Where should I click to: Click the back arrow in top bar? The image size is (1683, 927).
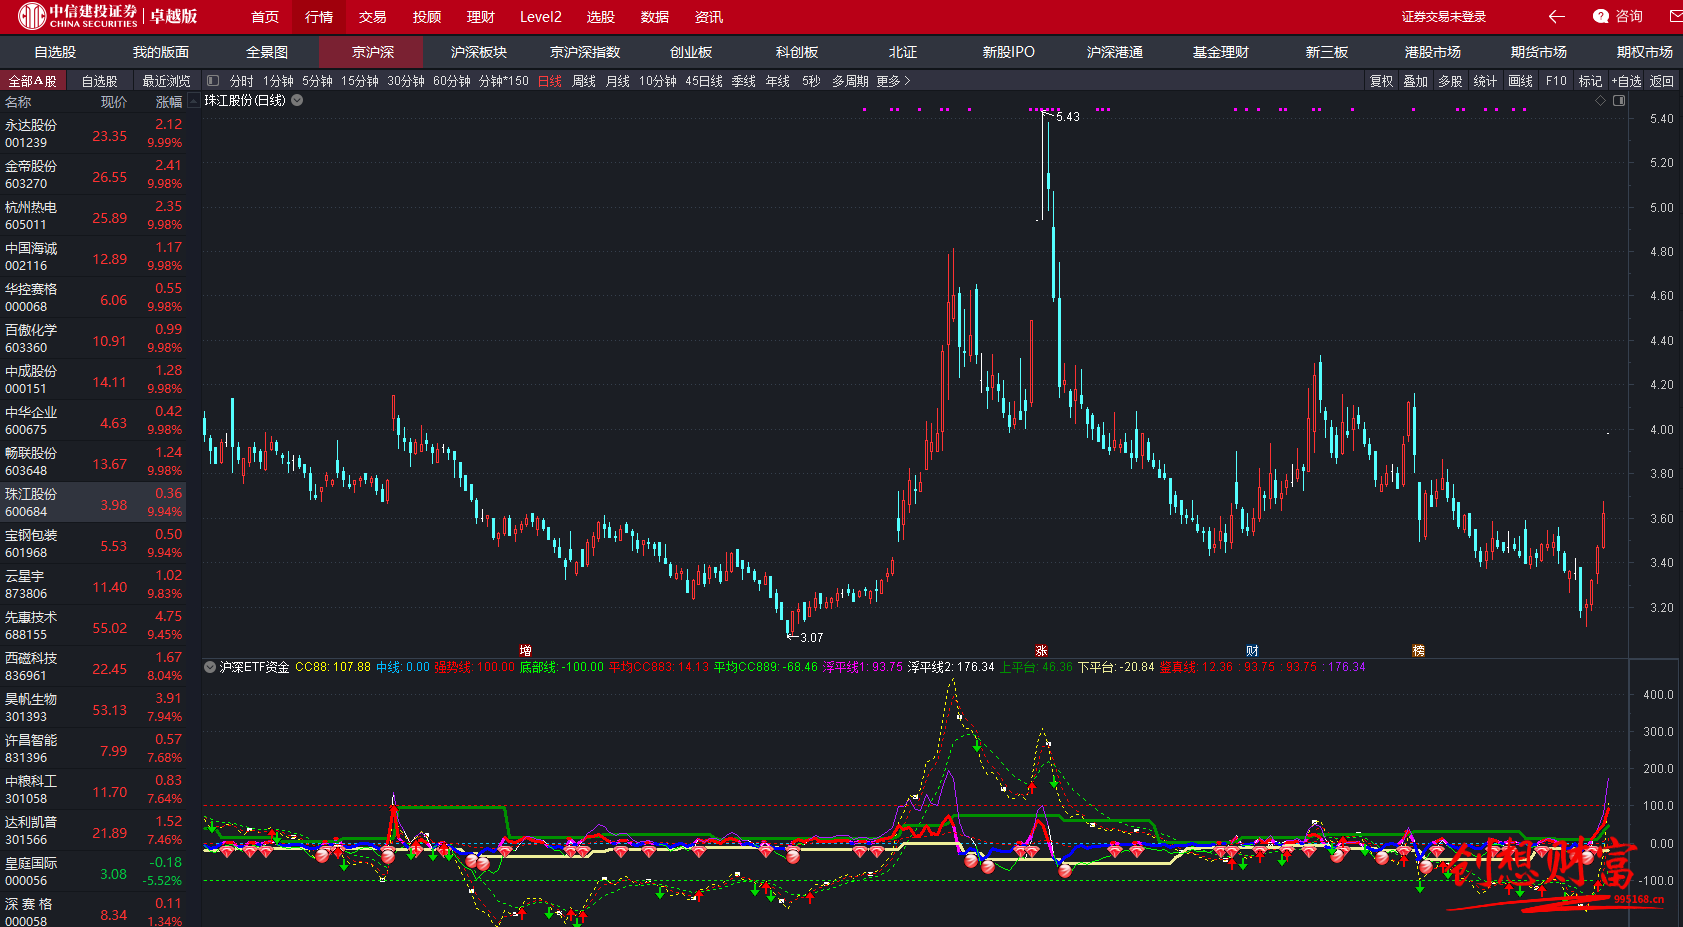coord(1556,16)
